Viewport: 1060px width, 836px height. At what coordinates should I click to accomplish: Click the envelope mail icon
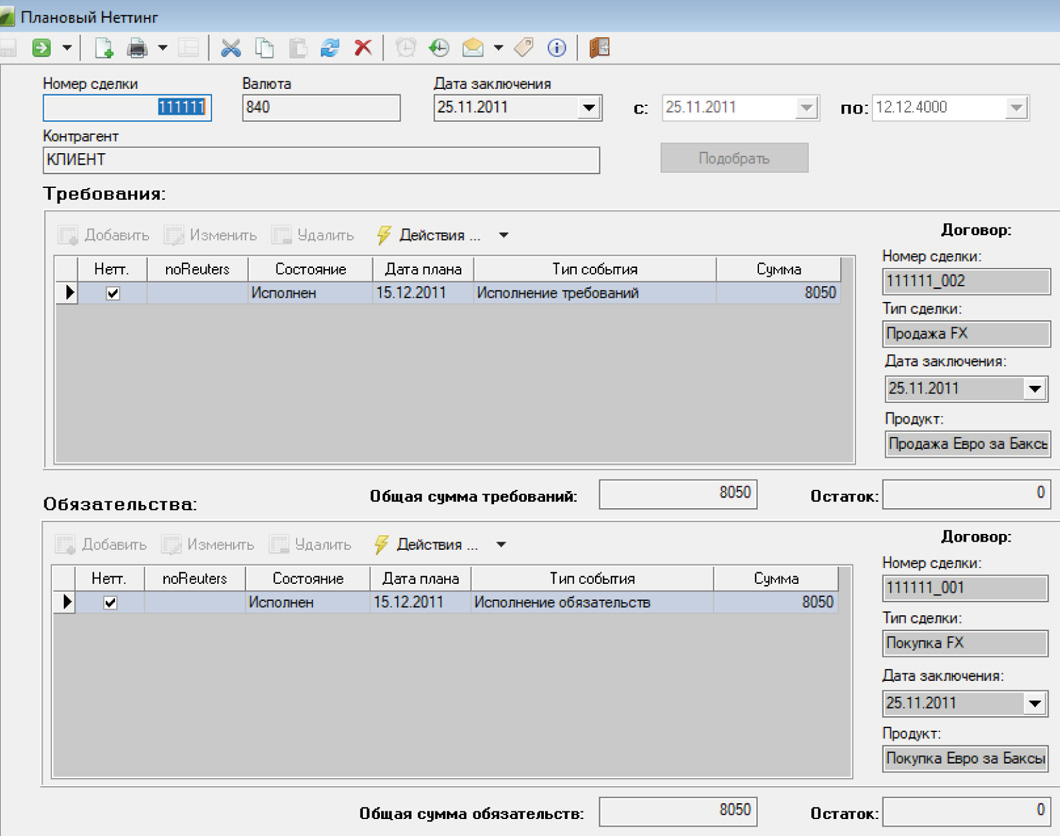(x=472, y=47)
